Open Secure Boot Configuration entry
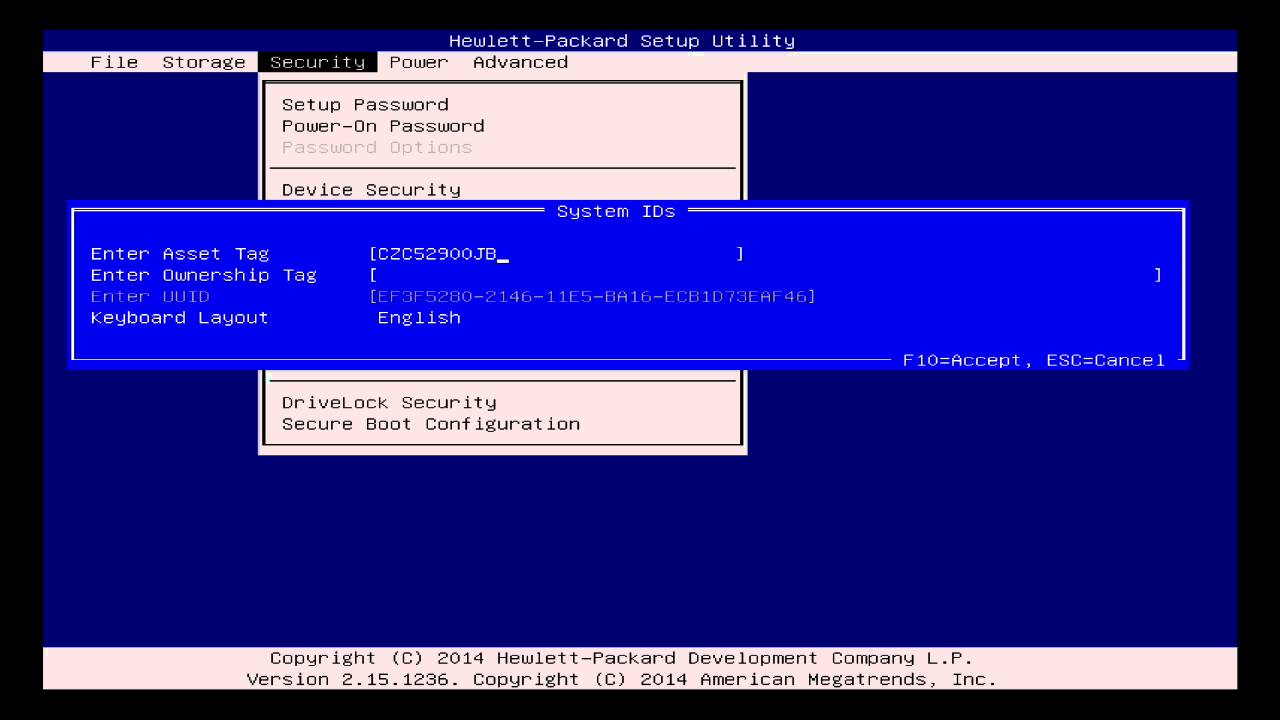 [x=431, y=424]
